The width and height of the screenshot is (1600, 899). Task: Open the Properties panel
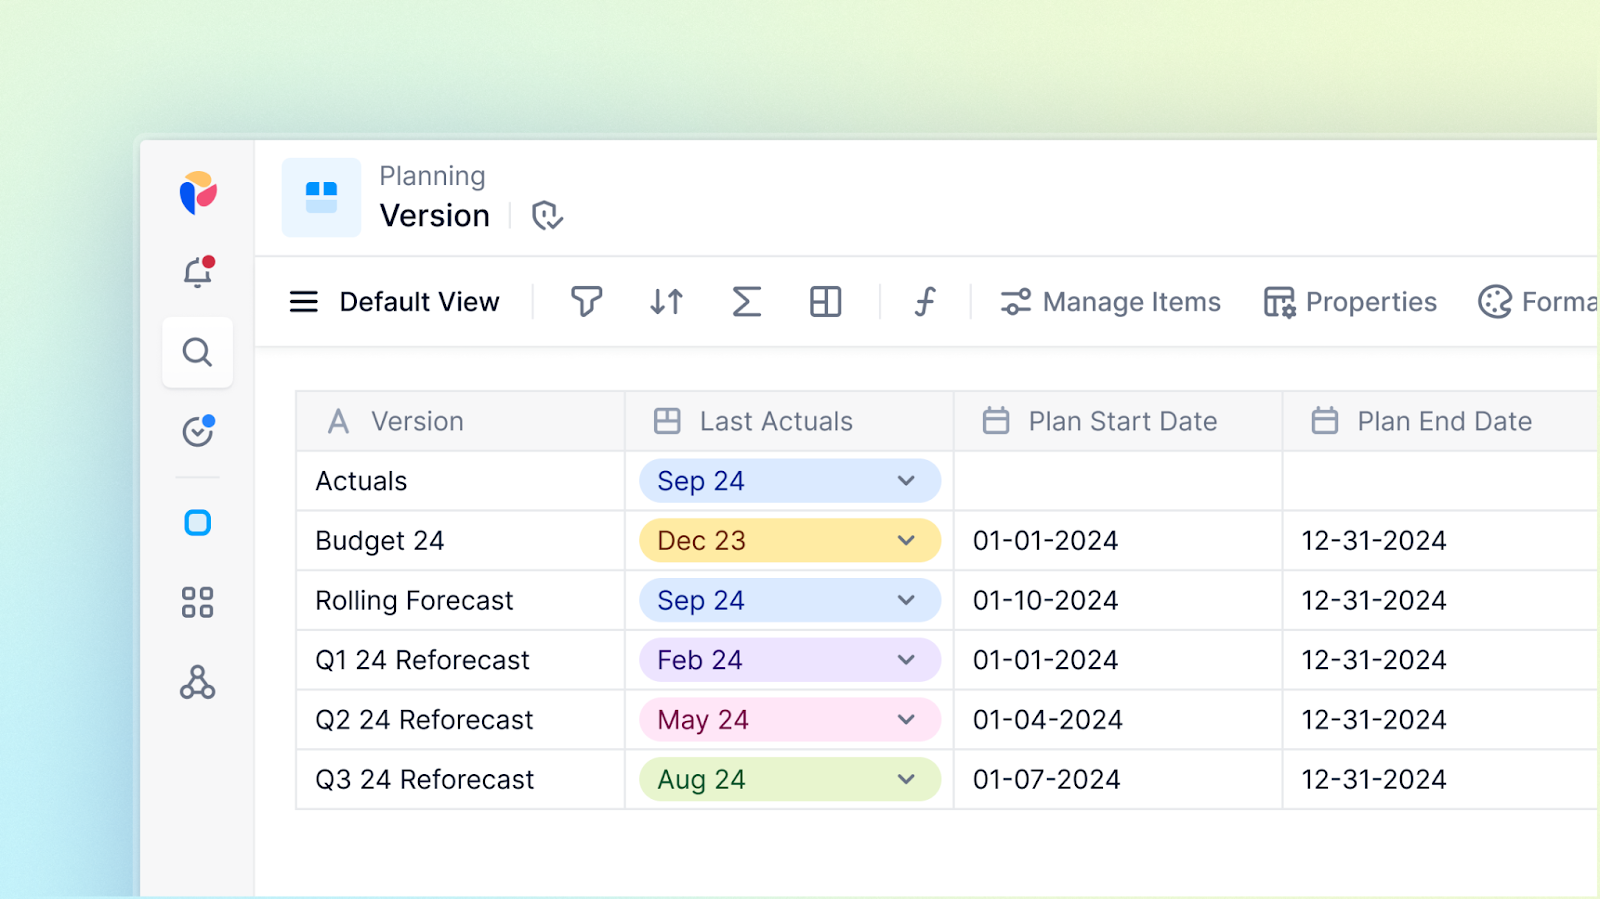point(1350,302)
